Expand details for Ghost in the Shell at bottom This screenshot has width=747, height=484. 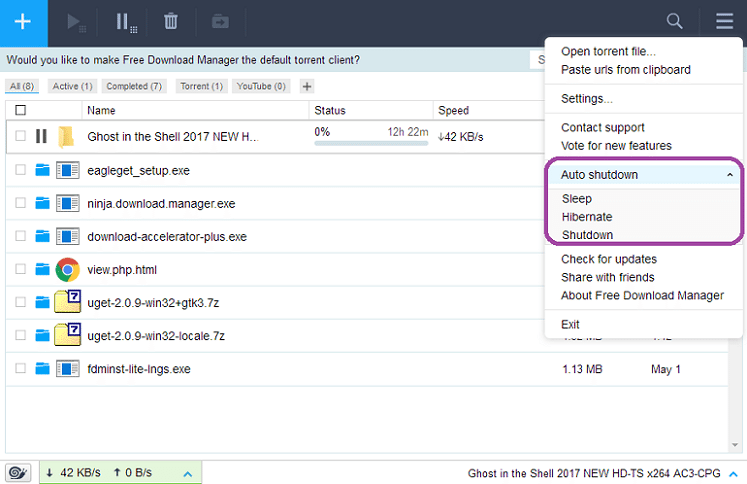coord(734,474)
